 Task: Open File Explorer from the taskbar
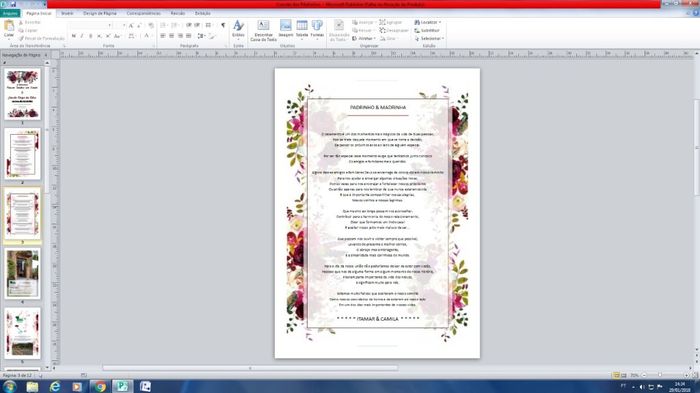click(32, 387)
